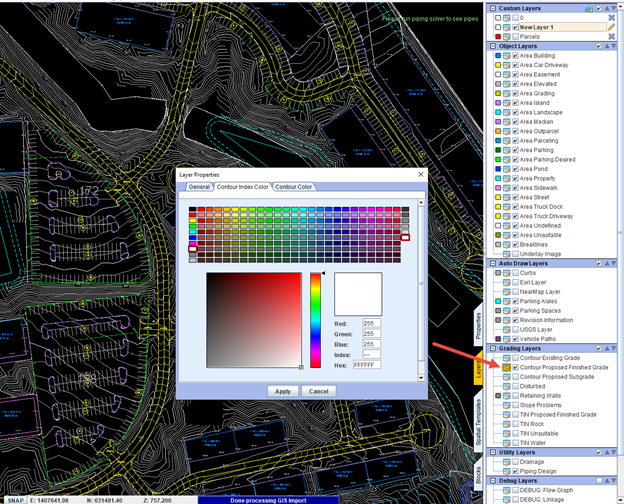Toggle Piping Design layer checkbox
The image size is (624, 504).
(515, 471)
